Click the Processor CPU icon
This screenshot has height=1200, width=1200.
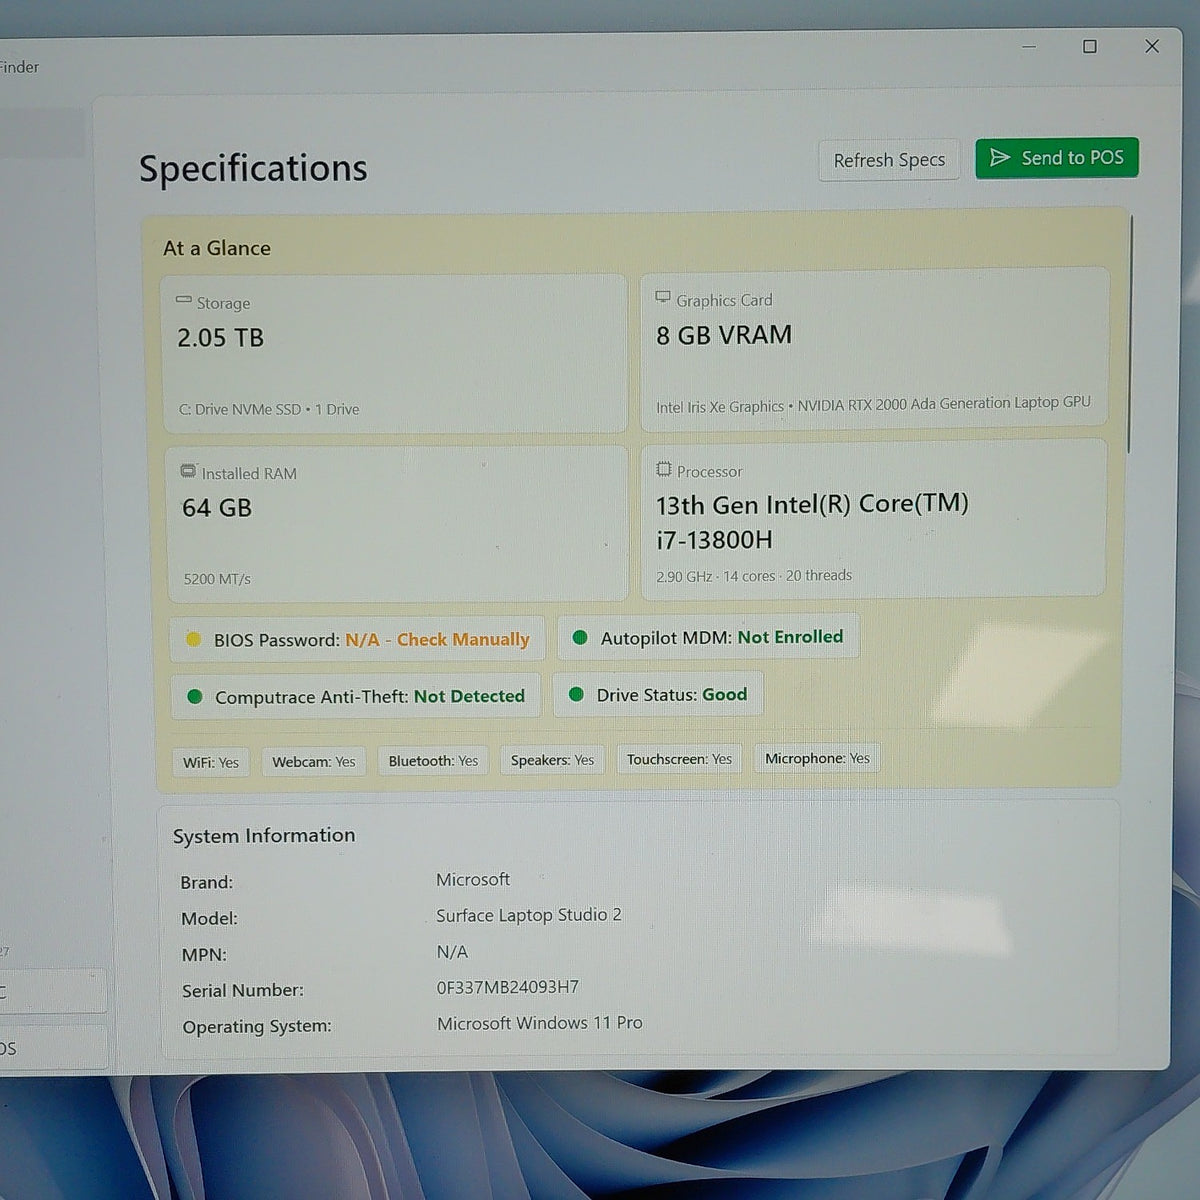pyautogui.click(x=664, y=469)
